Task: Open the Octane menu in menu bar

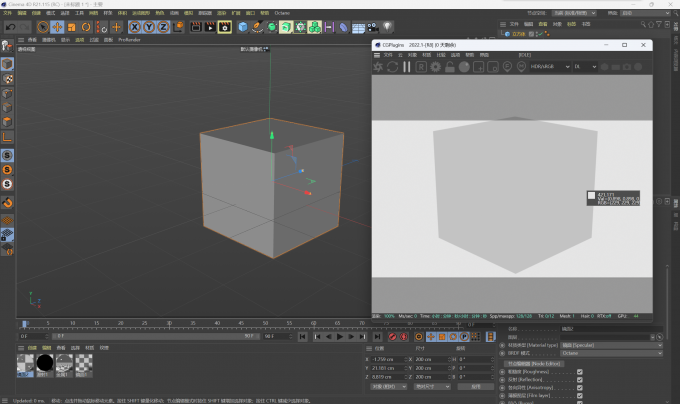Action: (x=282, y=13)
